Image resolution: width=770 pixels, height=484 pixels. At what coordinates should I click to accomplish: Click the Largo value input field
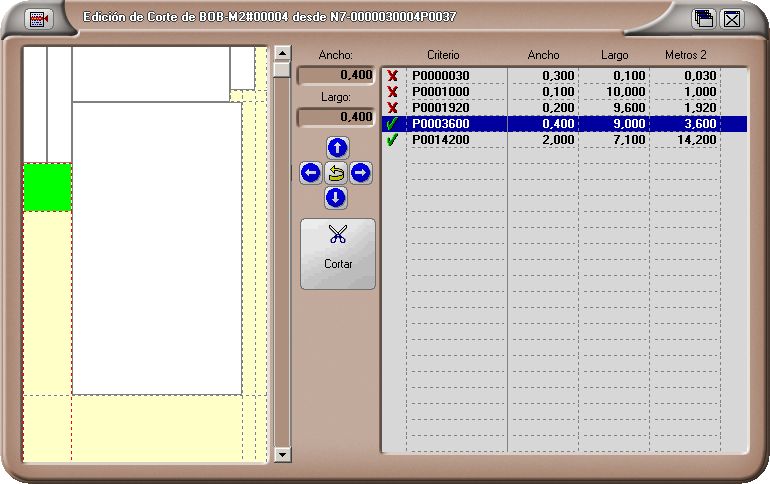[337, 117]
